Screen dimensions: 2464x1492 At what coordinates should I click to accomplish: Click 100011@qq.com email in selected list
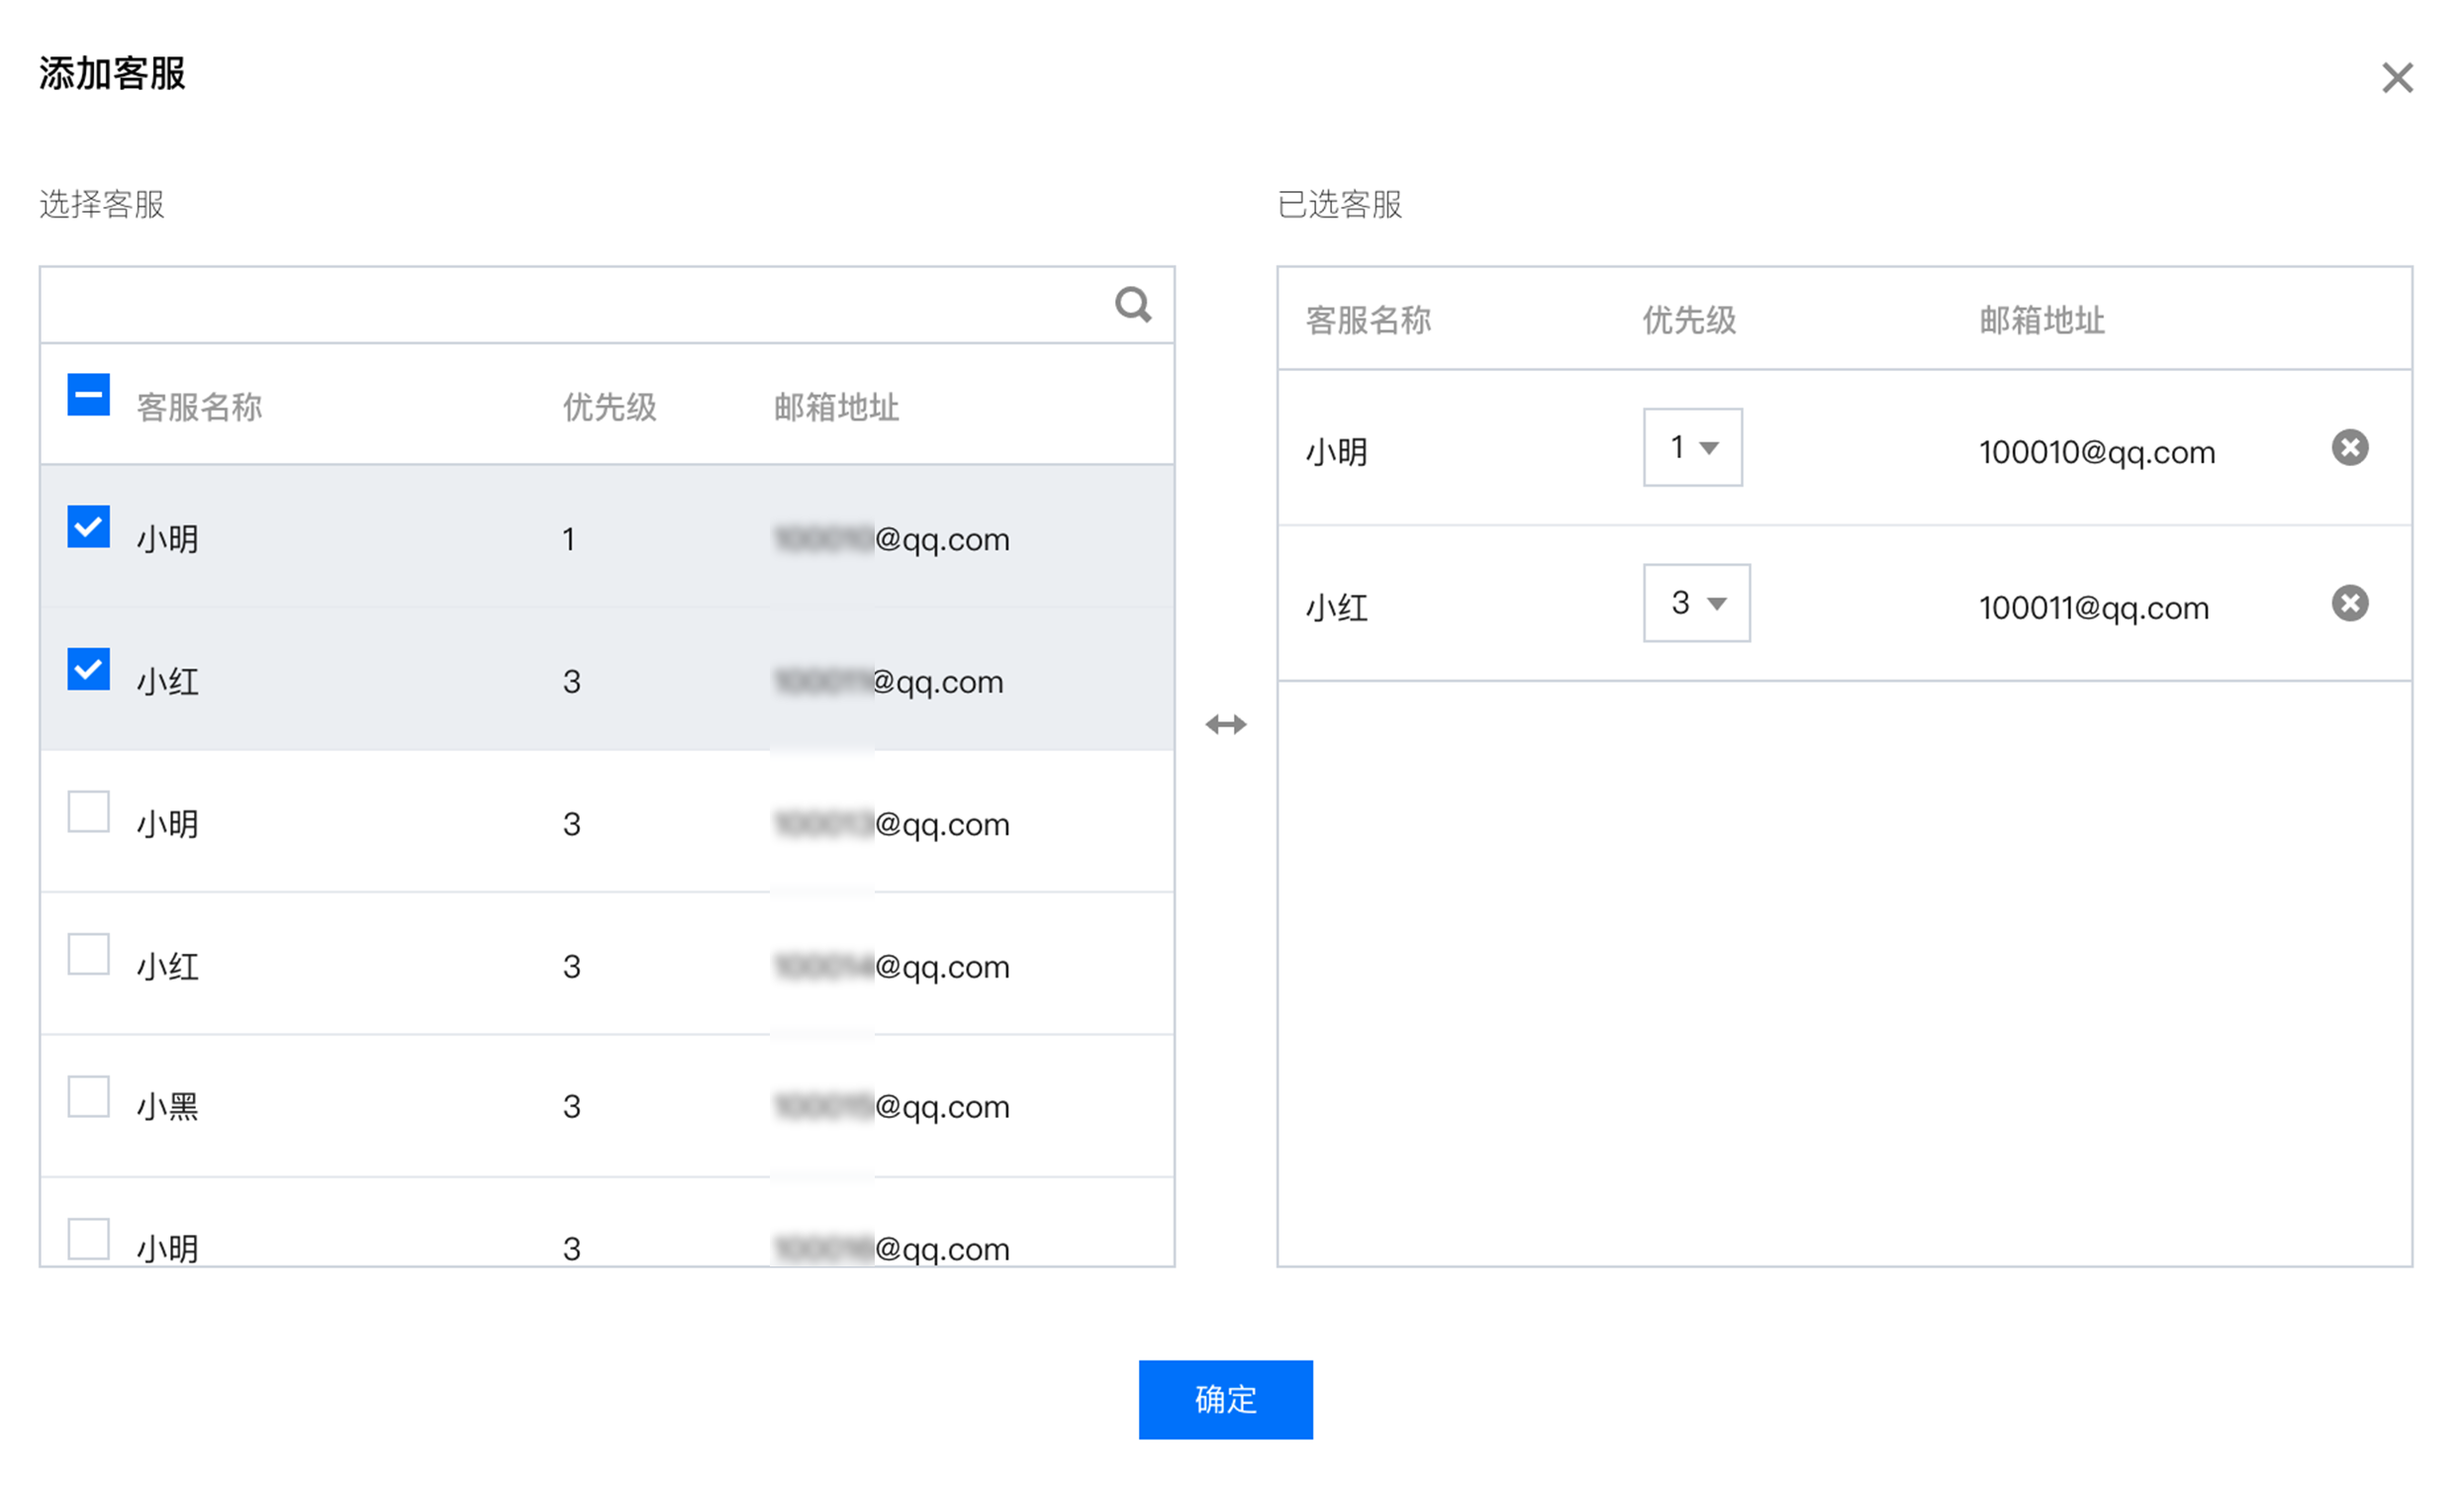point(2093,608)
